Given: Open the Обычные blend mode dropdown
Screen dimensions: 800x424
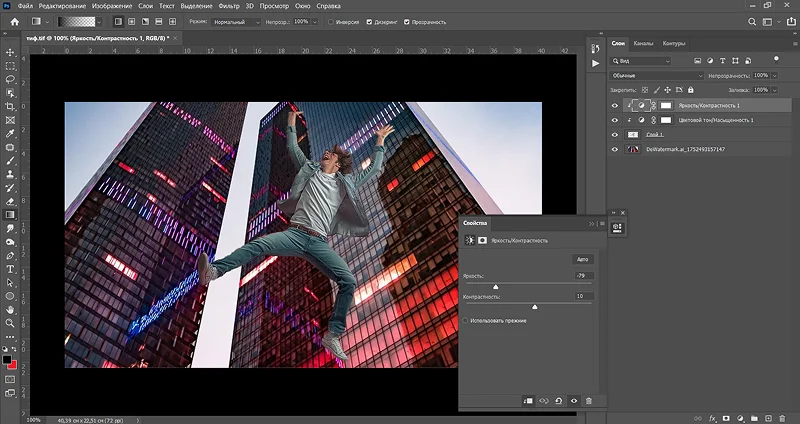Looking at the screenshot, I should click(656, 76).
